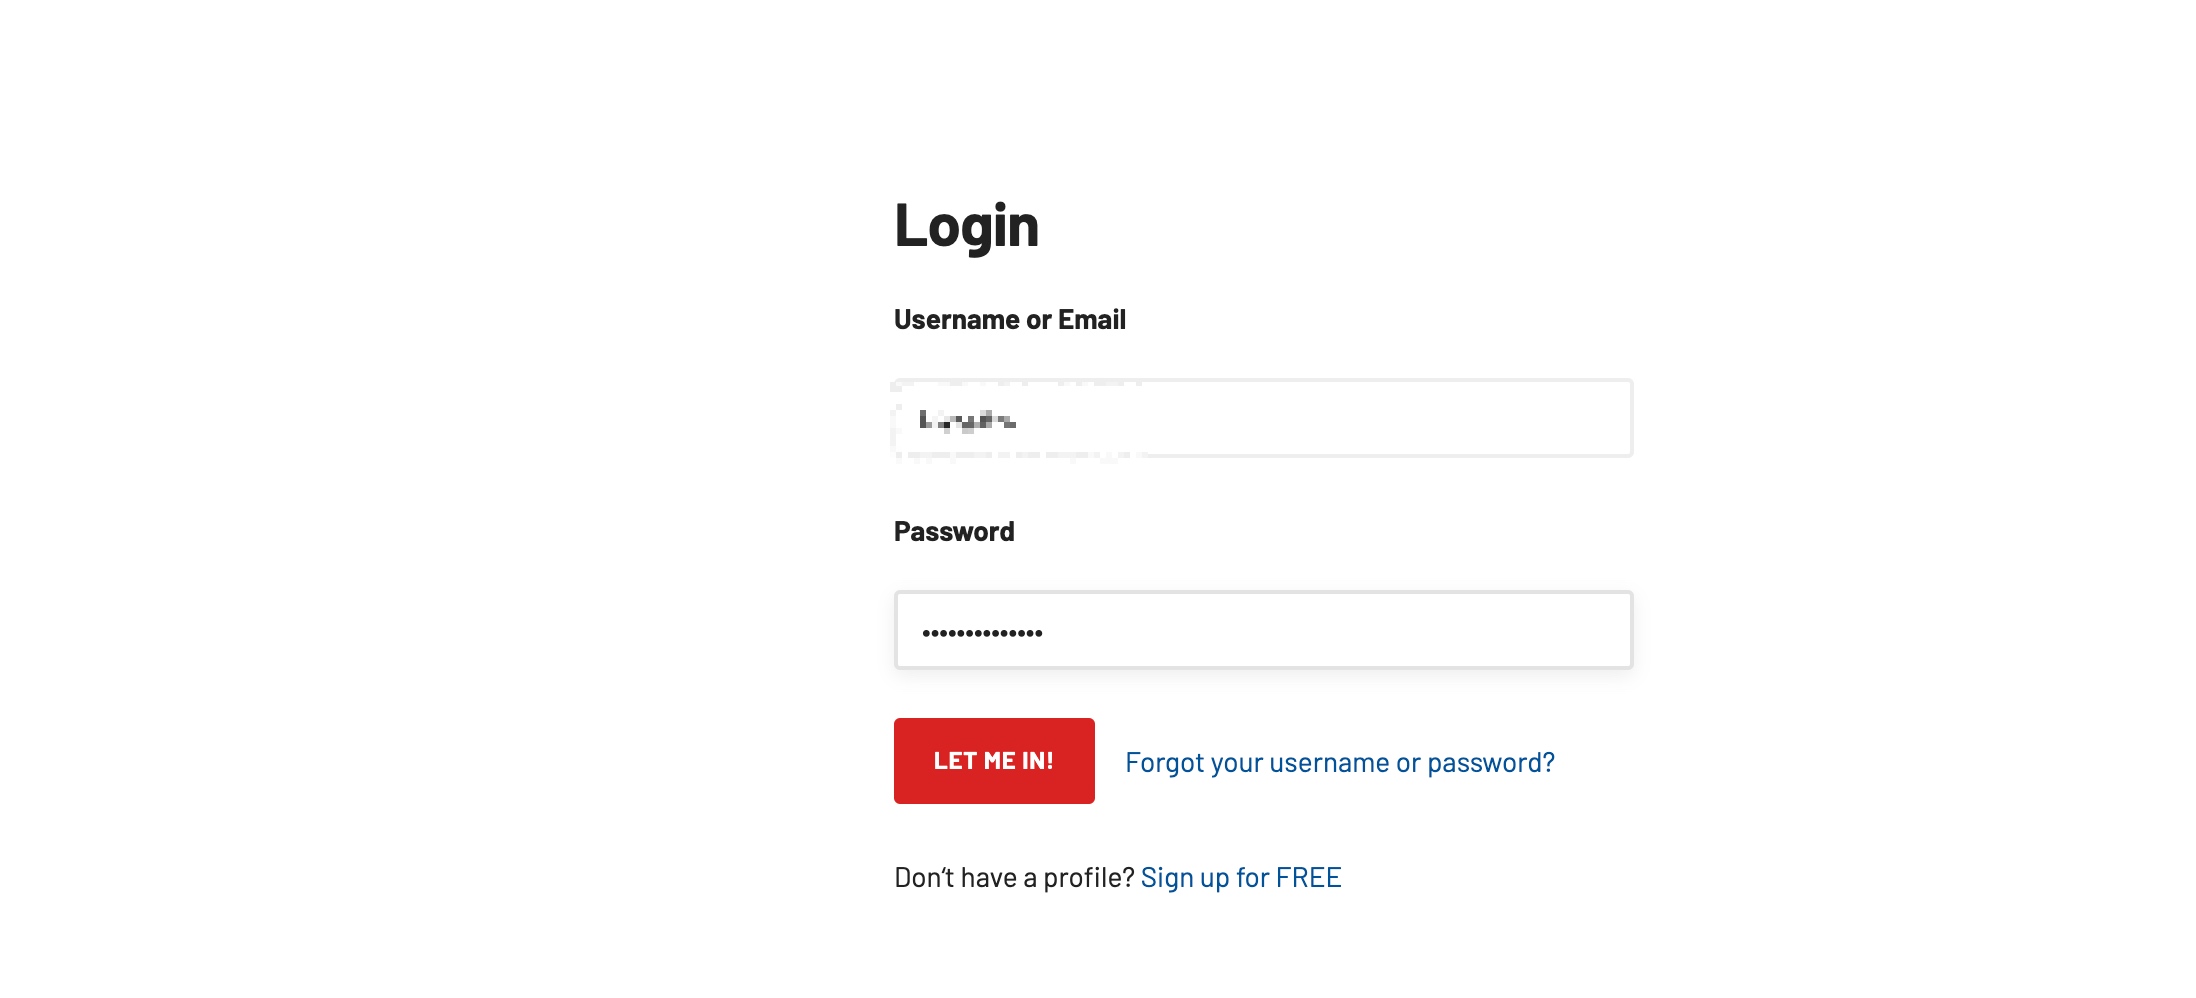Screen dimensions: 2196x998
Task: Open Forgot your username or password link
Action: tap(1340, 763)
